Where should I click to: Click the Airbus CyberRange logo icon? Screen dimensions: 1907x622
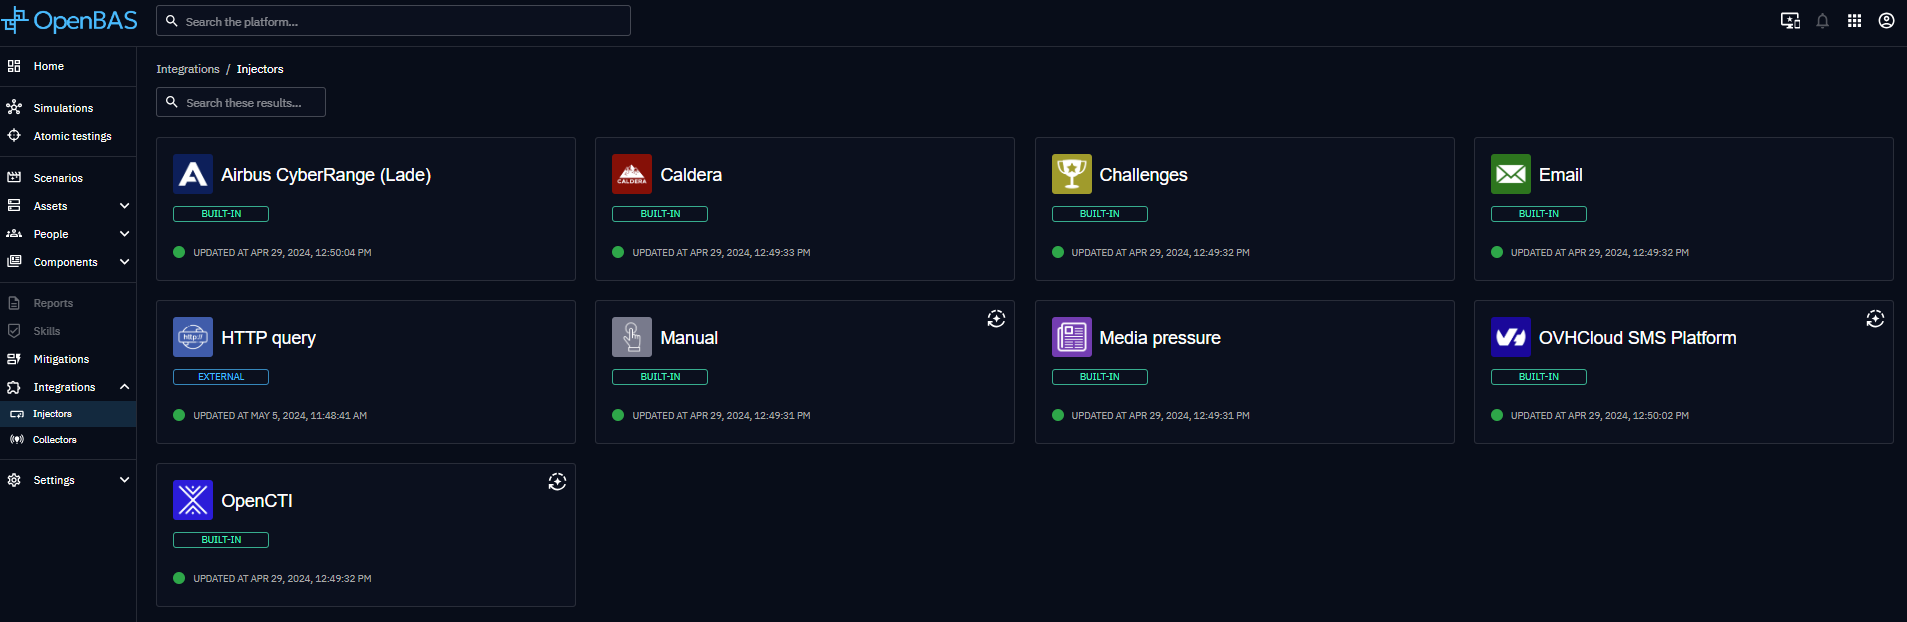(193, 174)
